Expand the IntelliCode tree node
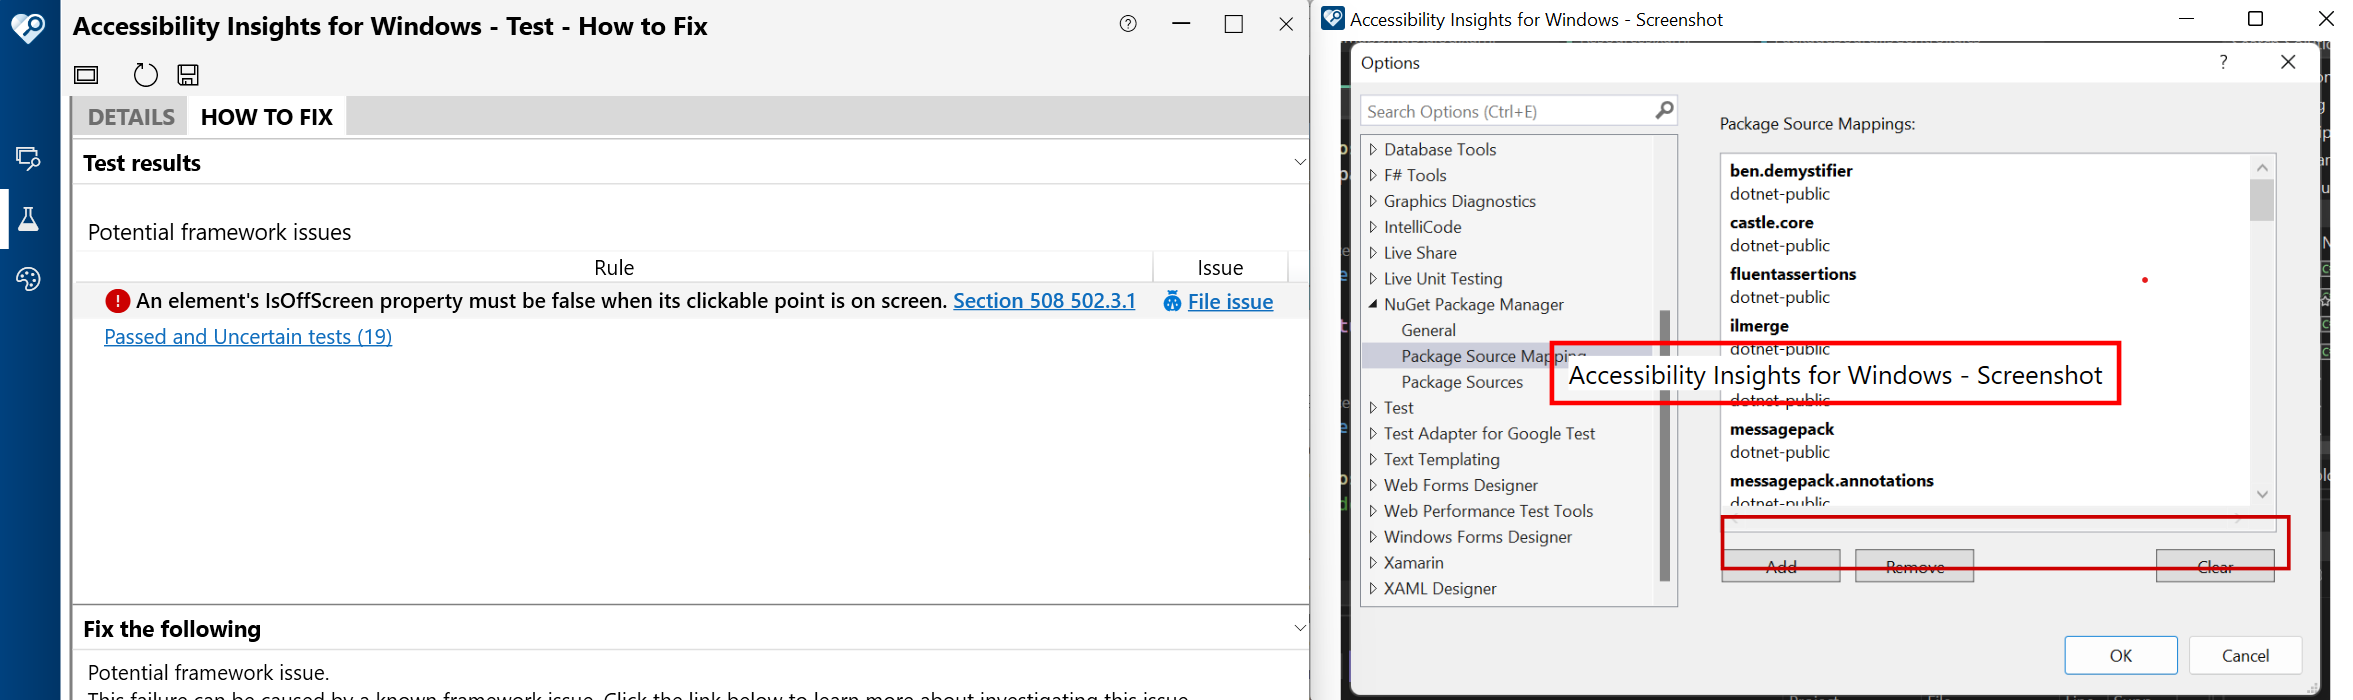Image resolution: width=2353 pixels, height=700 pixels. point(1373,227)
